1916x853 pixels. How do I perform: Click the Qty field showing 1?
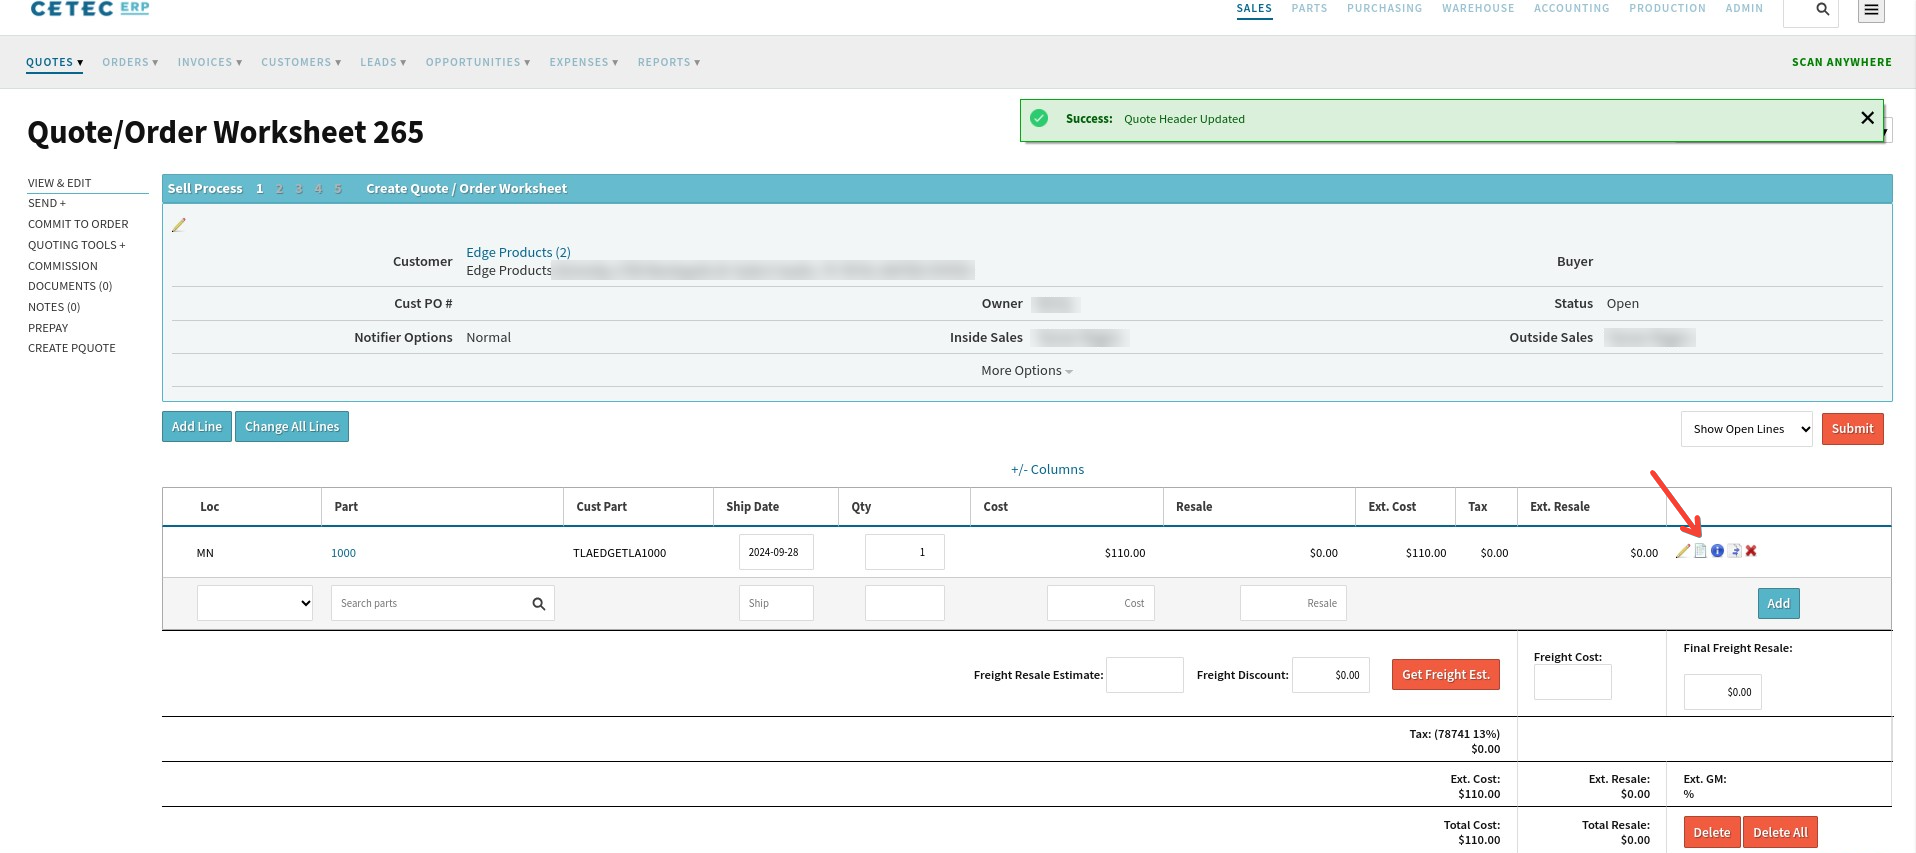905,552
